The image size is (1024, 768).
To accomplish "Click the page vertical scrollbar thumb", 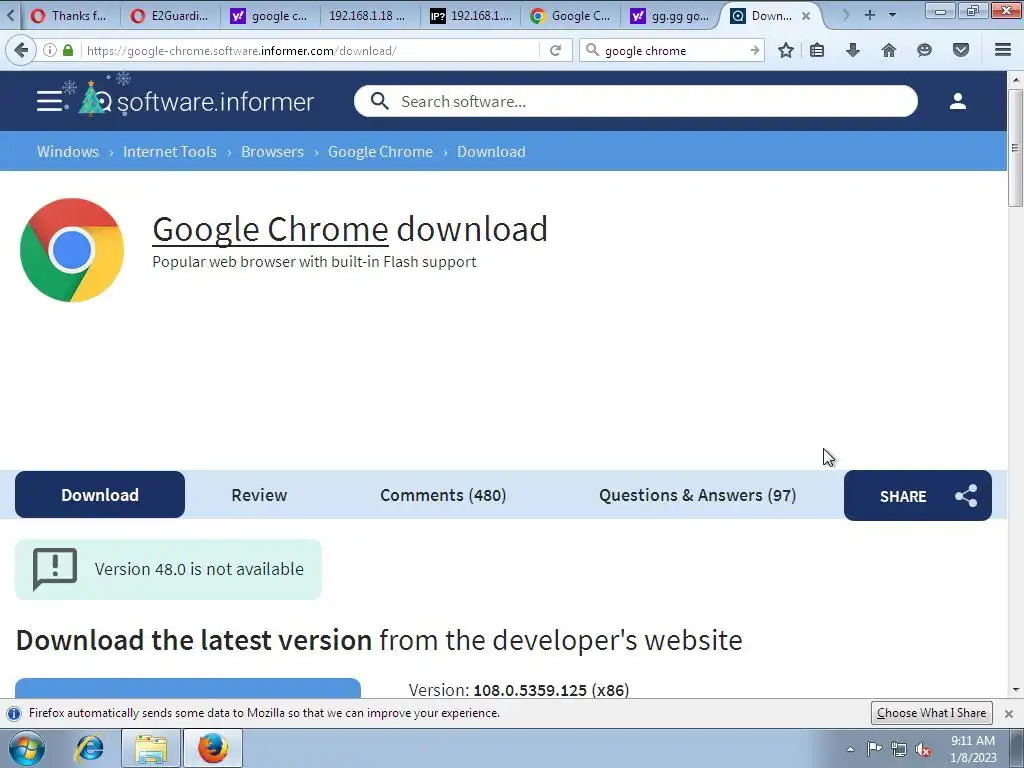I will [x=1016, y=148].
